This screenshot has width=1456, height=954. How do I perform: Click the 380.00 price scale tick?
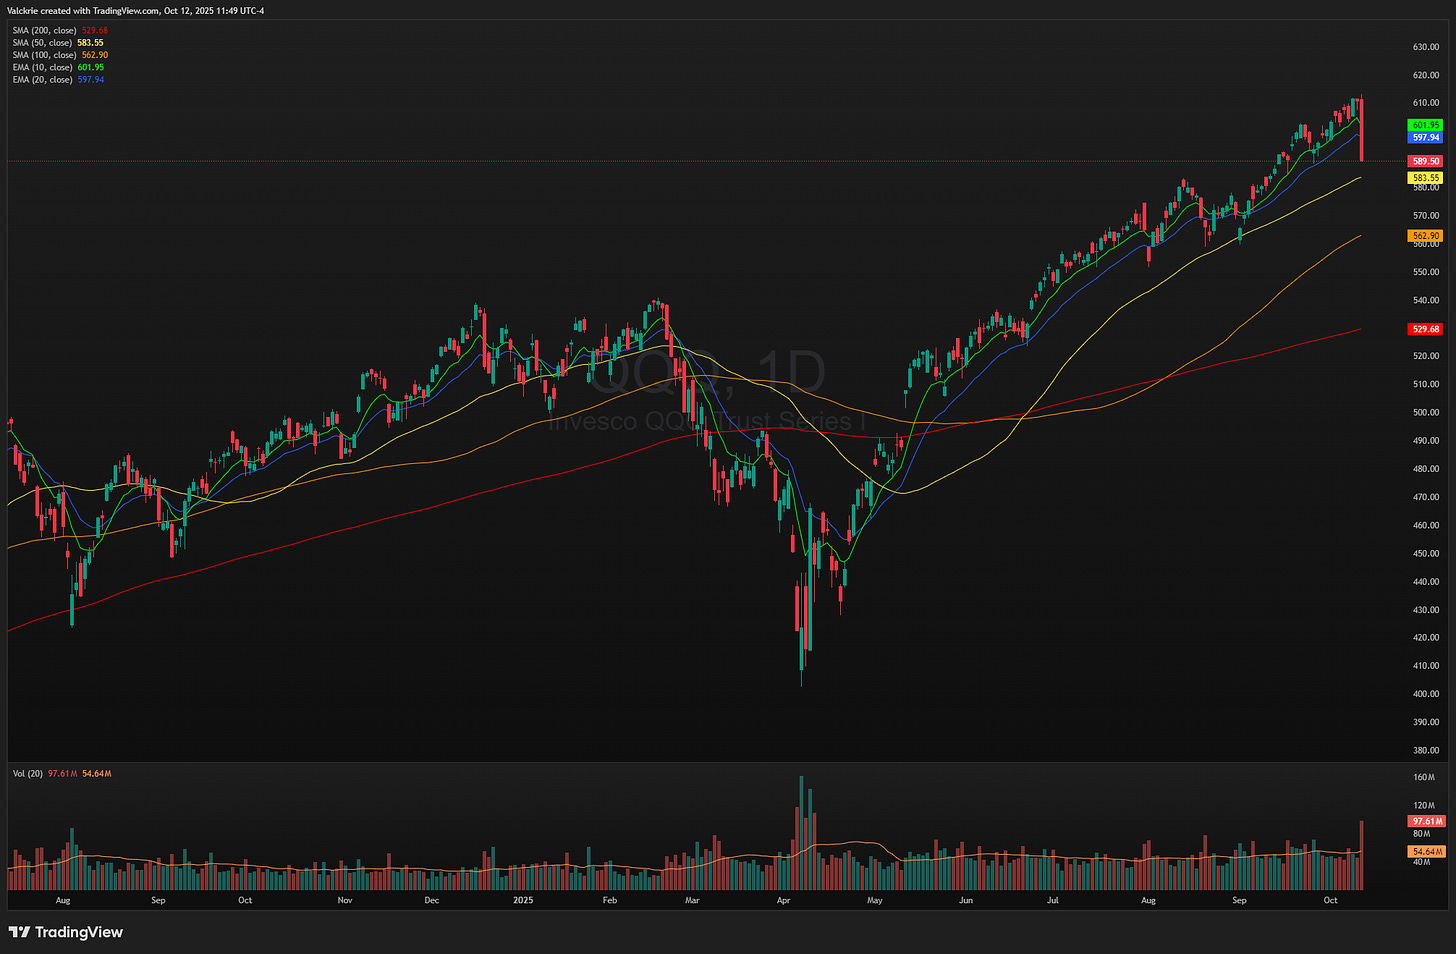(x=1426, y=750)
